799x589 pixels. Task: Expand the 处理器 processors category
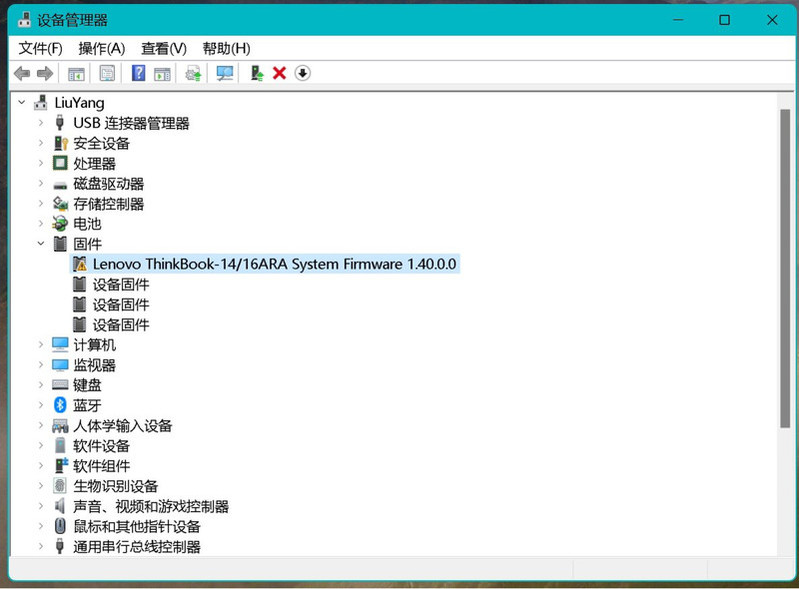pos(41,163)
